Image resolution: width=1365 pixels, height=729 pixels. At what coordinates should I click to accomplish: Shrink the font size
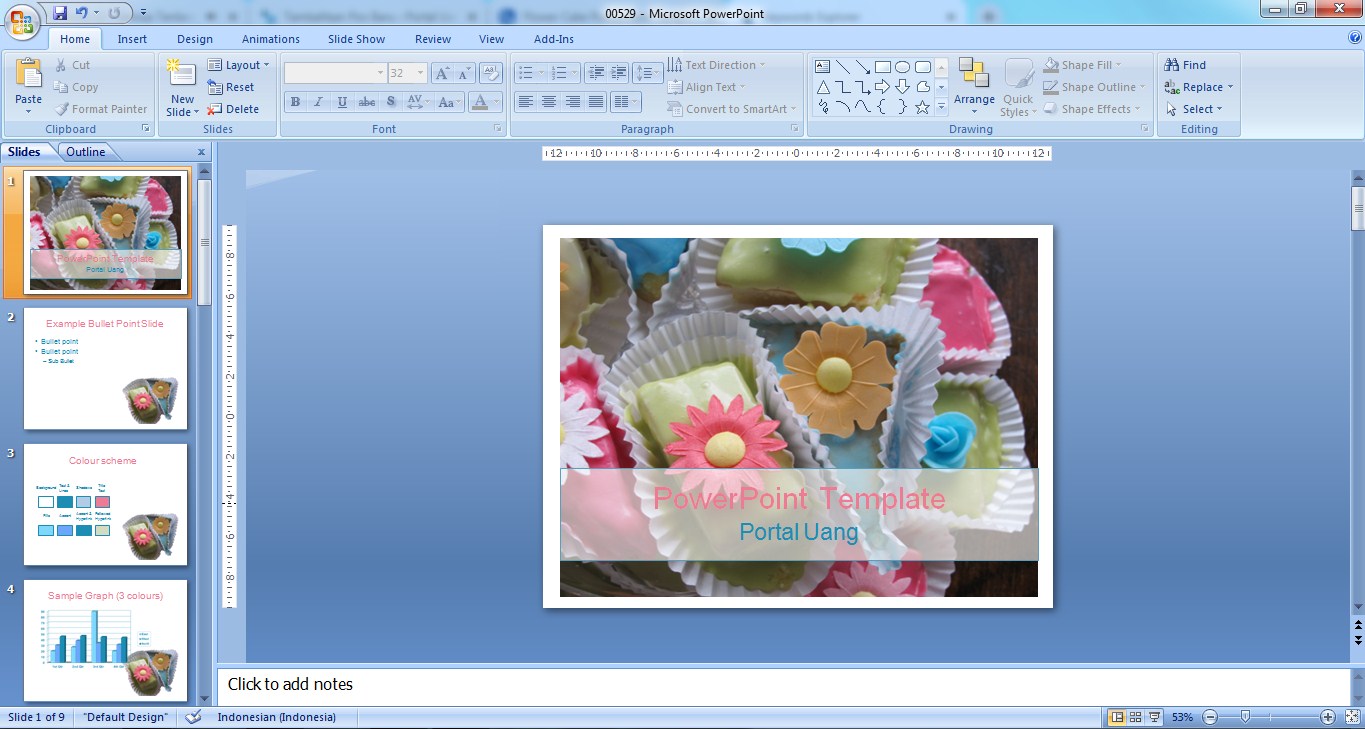pyautogui.click(x=464, y=73)
